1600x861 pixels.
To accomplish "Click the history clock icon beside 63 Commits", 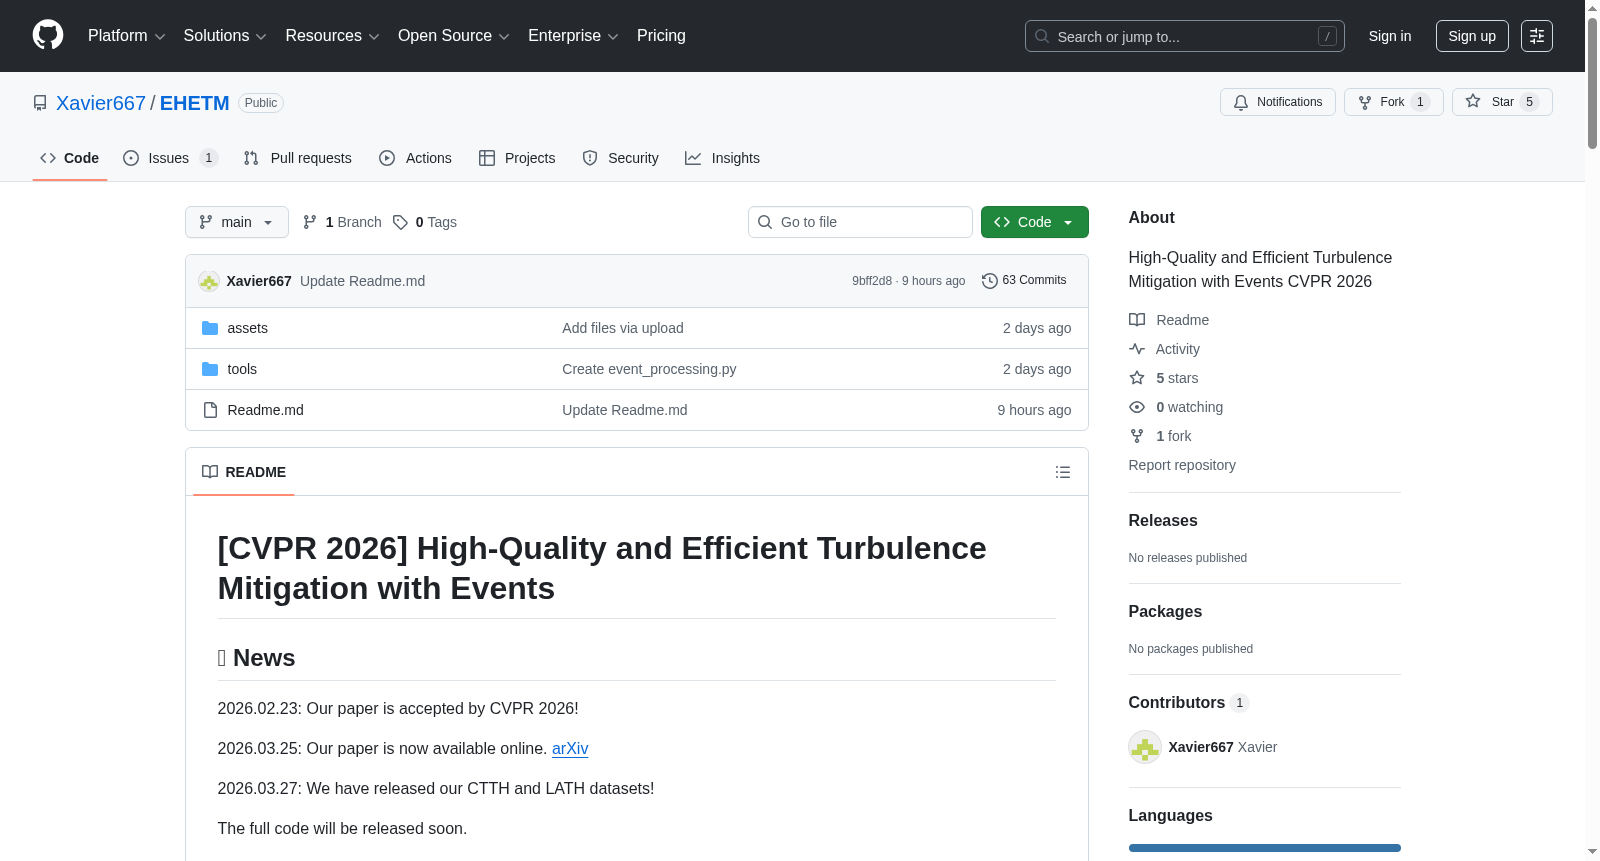I will click(x=990, y=281).
